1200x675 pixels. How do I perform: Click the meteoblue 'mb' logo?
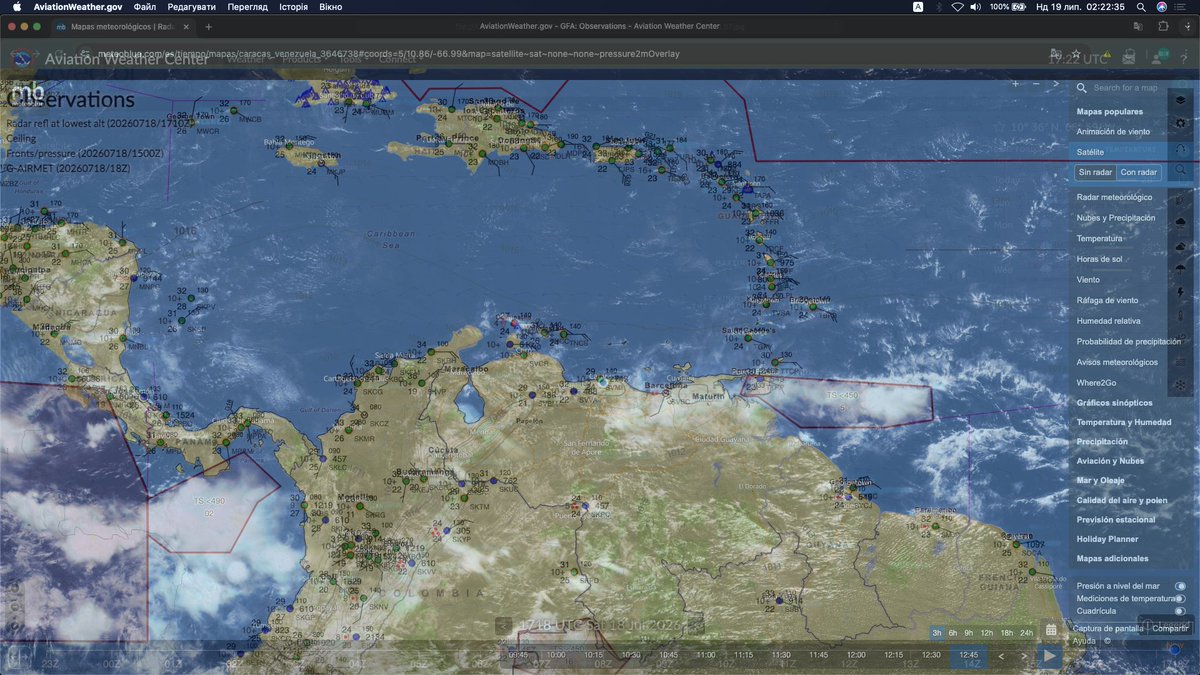click(x=26, y=92)
